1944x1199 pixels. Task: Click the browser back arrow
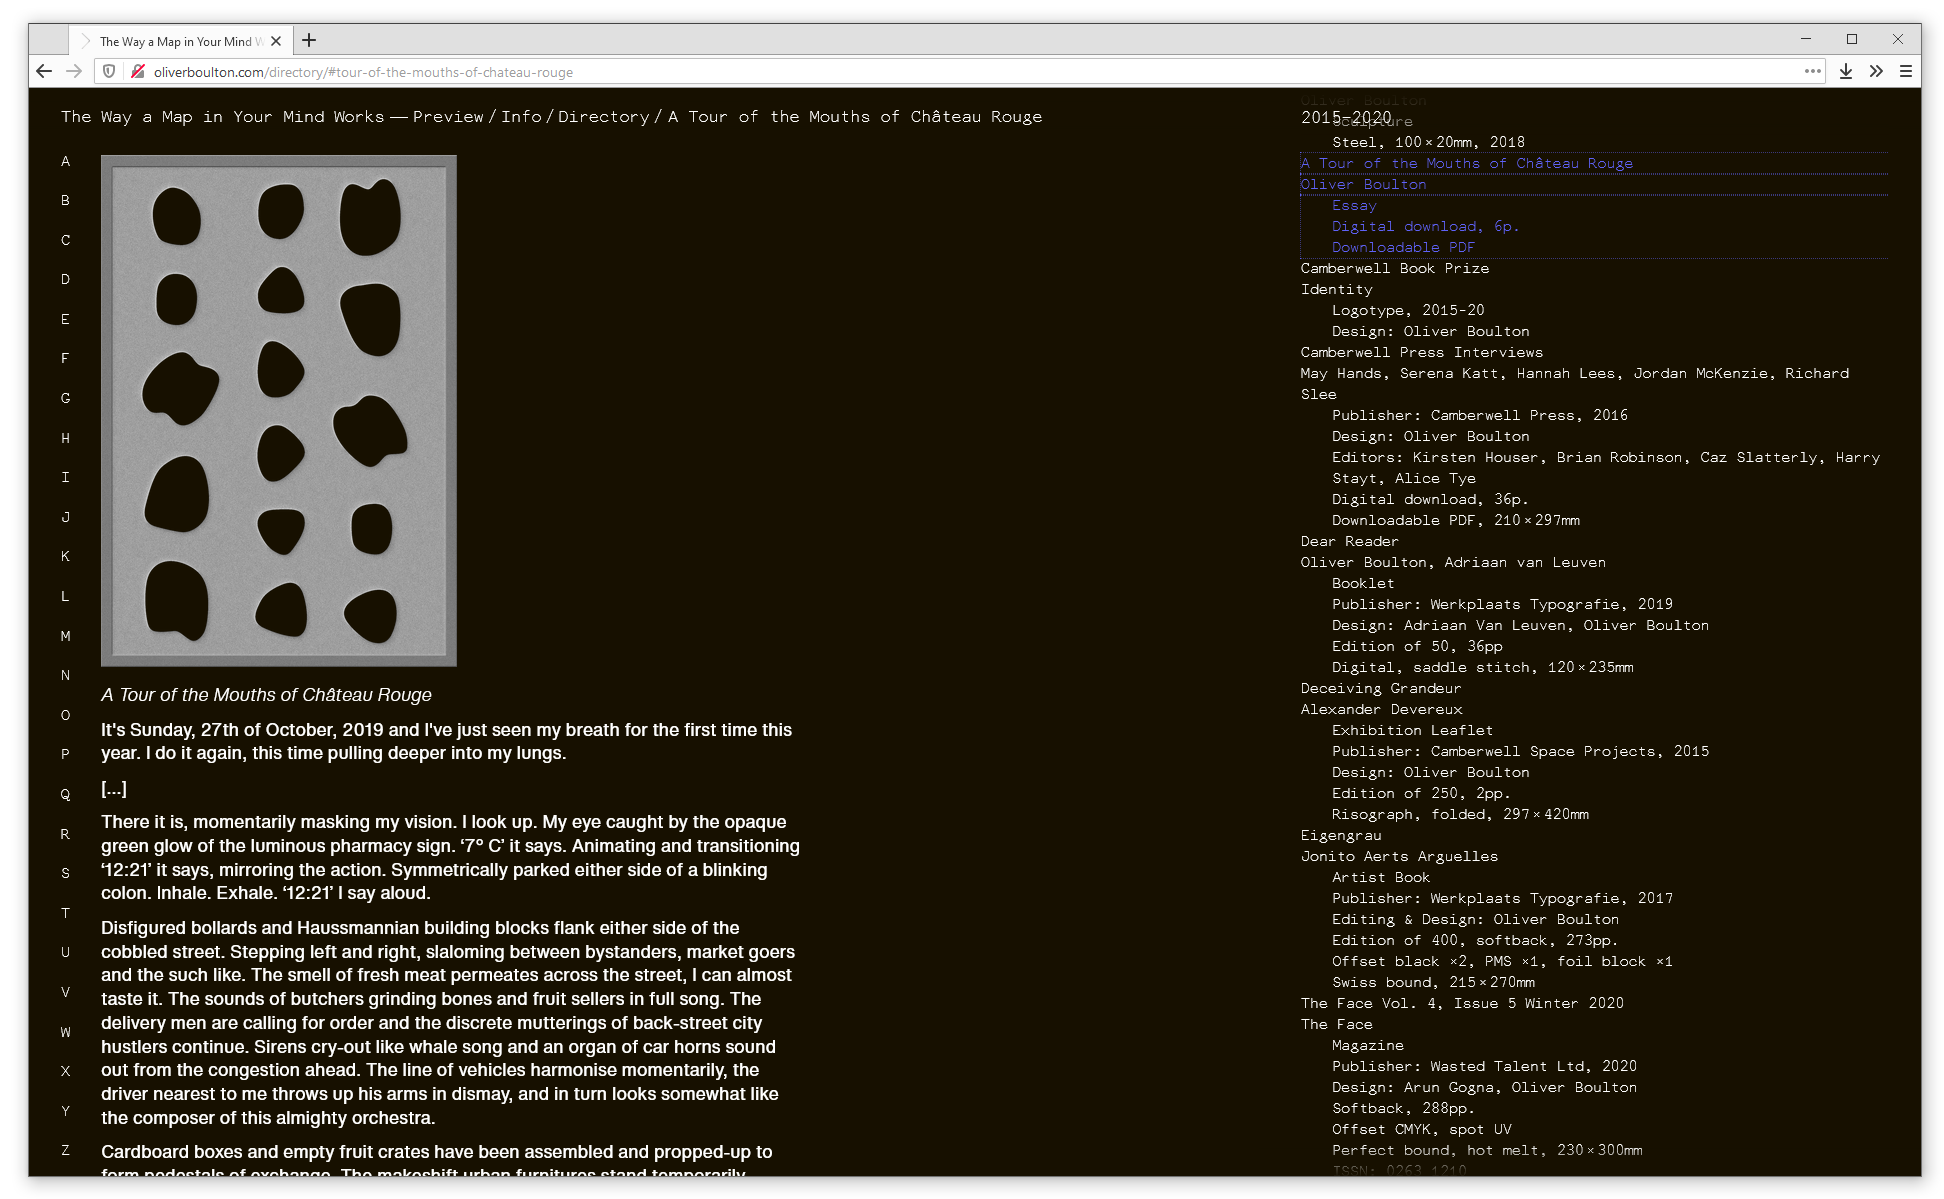44,71
